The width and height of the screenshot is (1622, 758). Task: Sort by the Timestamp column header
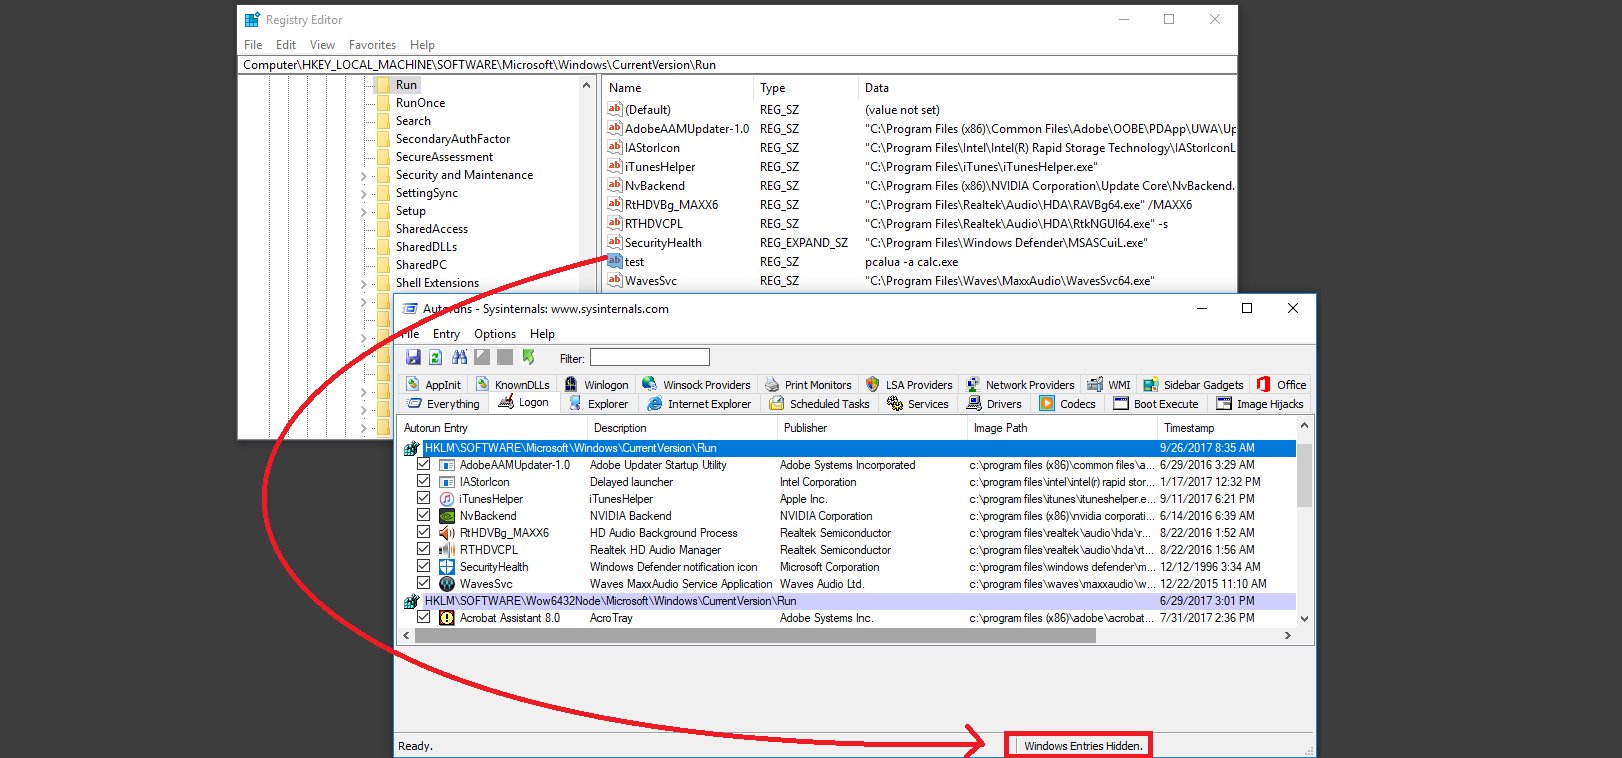1226,428
